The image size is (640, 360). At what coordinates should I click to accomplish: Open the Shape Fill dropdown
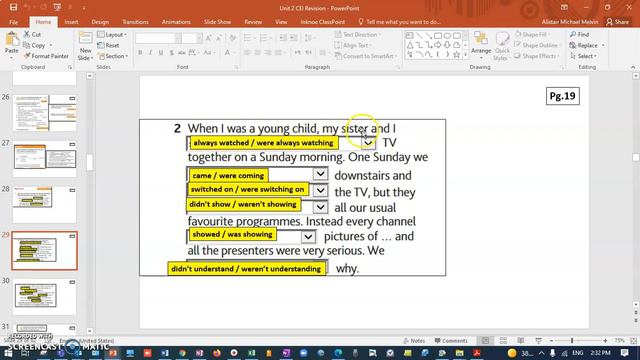click(x=532, y=34)
